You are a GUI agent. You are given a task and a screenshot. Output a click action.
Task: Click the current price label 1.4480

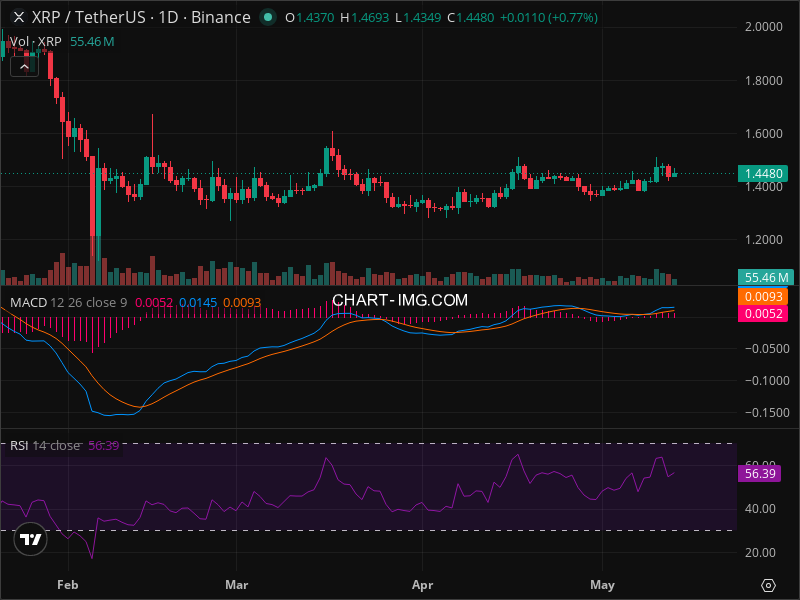tap(763, 173)
